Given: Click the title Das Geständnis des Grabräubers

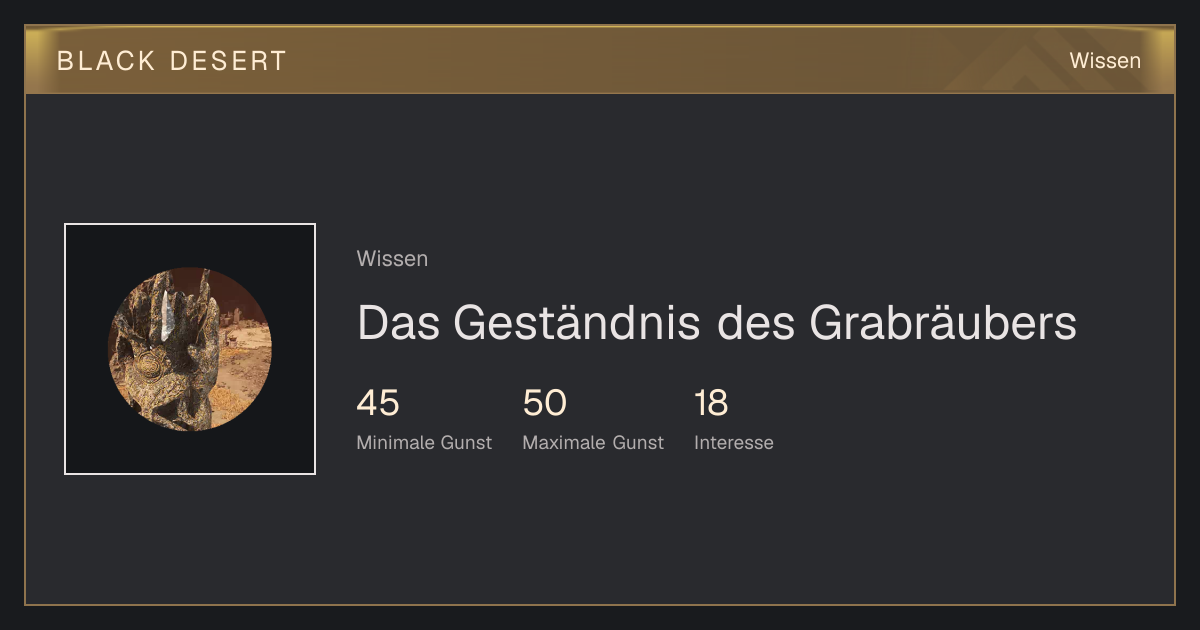Looking at the screenshot, I should pyautogui.click(x=716, y=323).
